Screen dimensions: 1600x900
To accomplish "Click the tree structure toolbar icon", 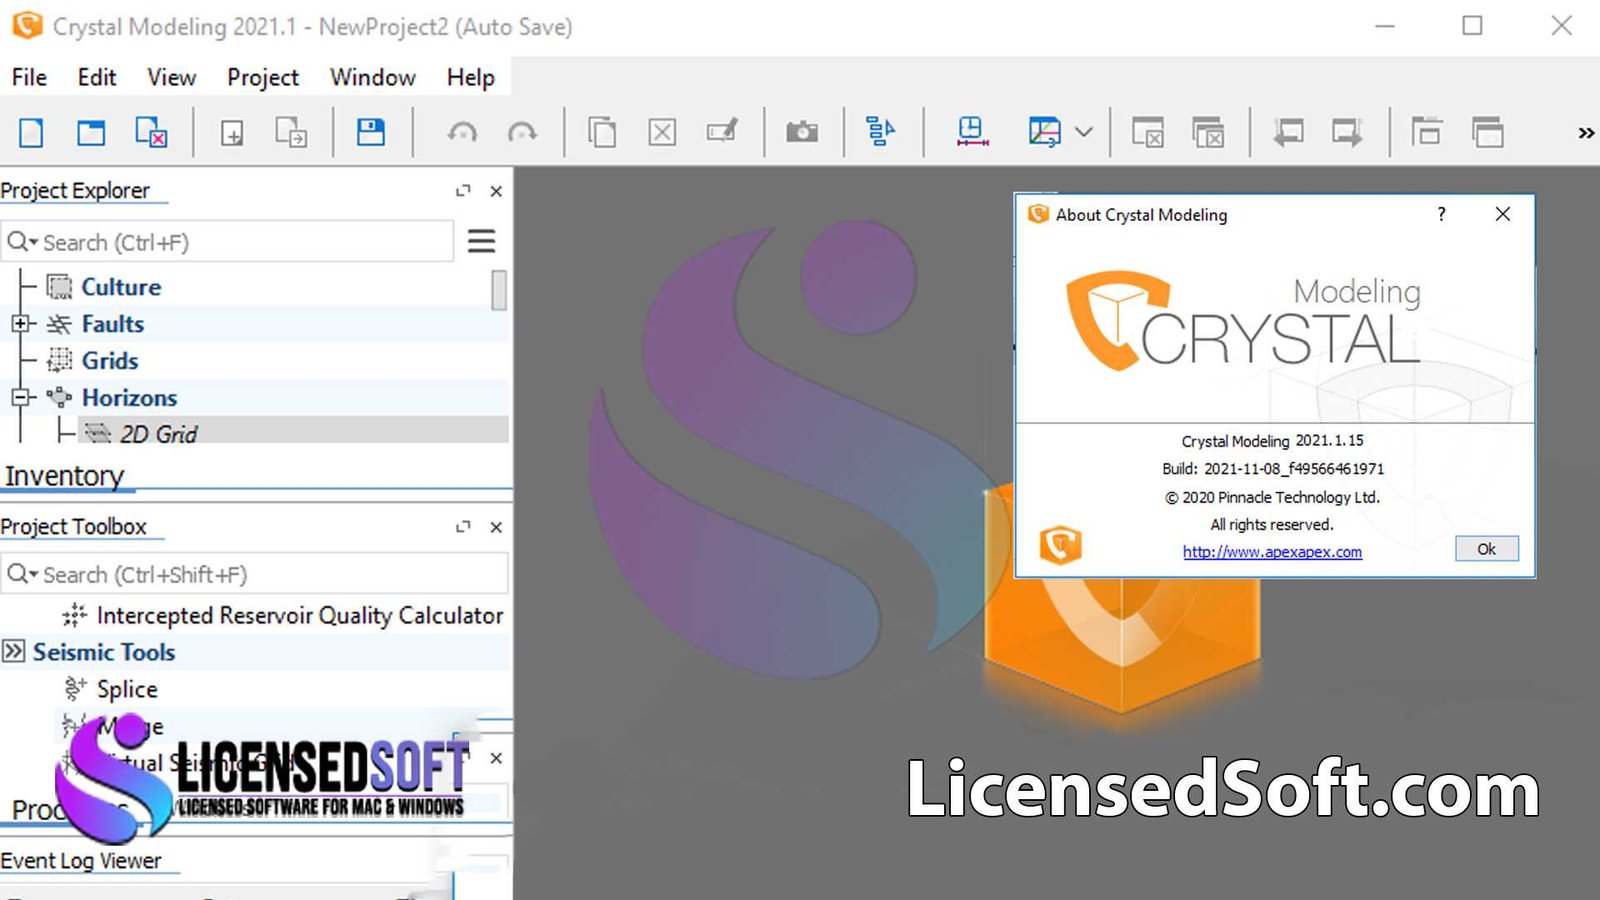I will click(881, 132).
